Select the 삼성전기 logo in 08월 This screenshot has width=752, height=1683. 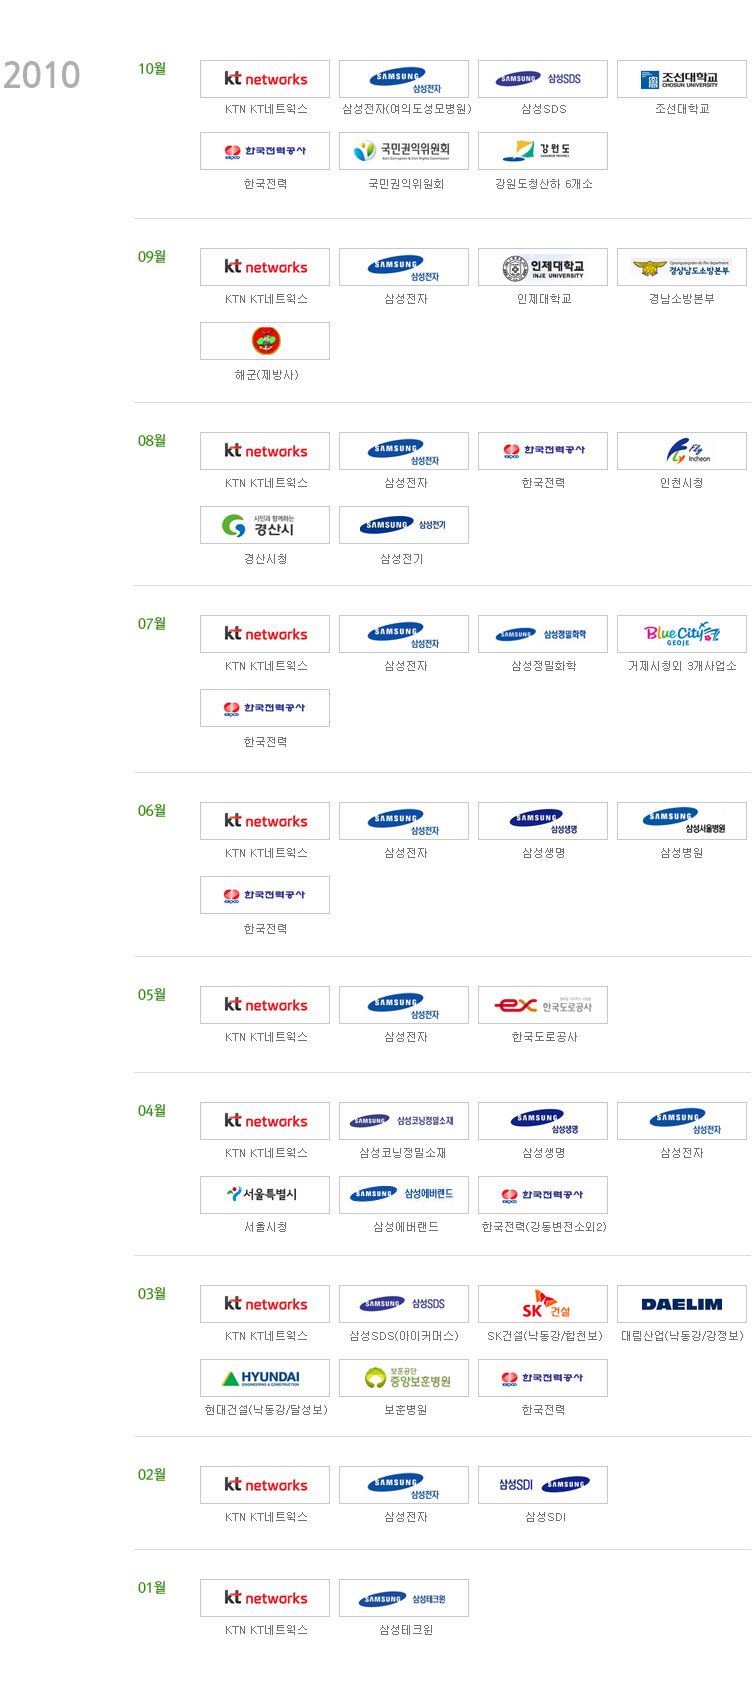point(404,525)
